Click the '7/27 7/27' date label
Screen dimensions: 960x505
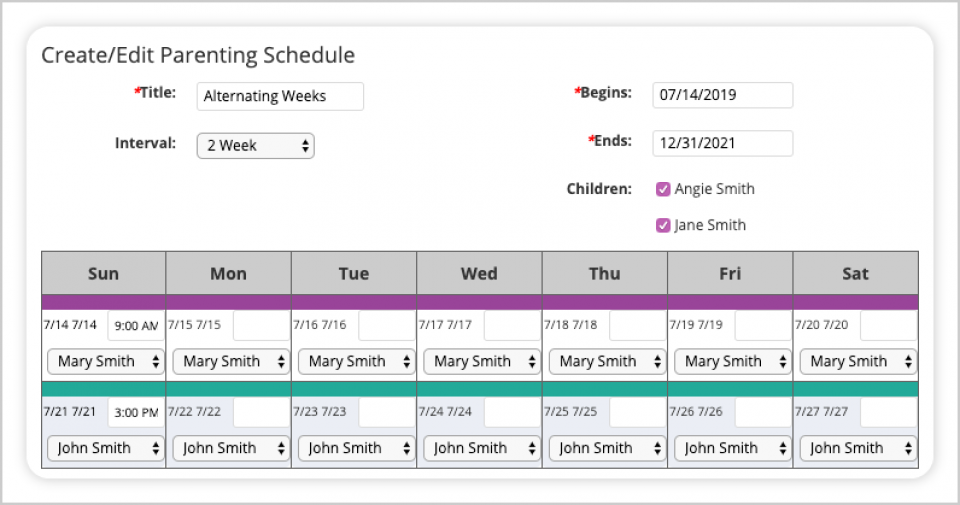(x=822, y=411)
